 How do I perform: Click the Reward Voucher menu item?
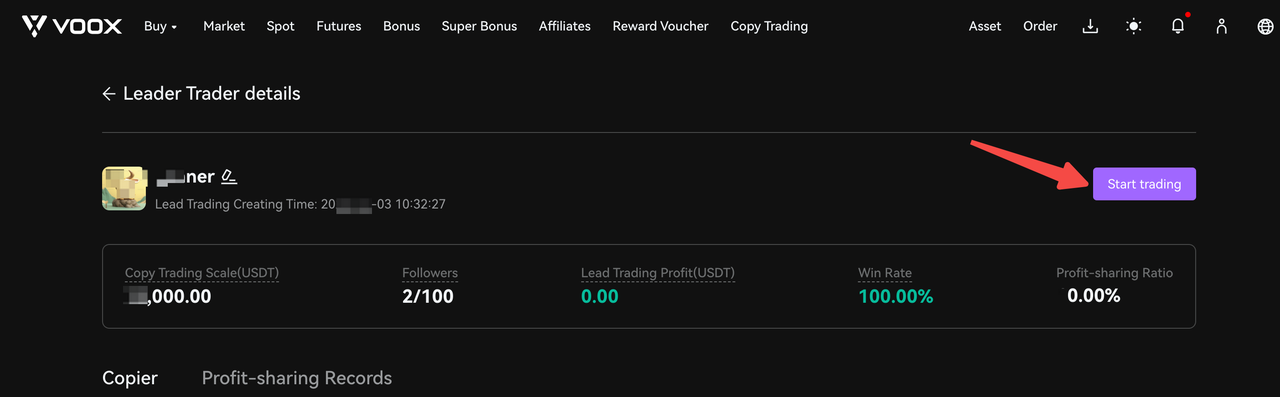tap(661, 26)
